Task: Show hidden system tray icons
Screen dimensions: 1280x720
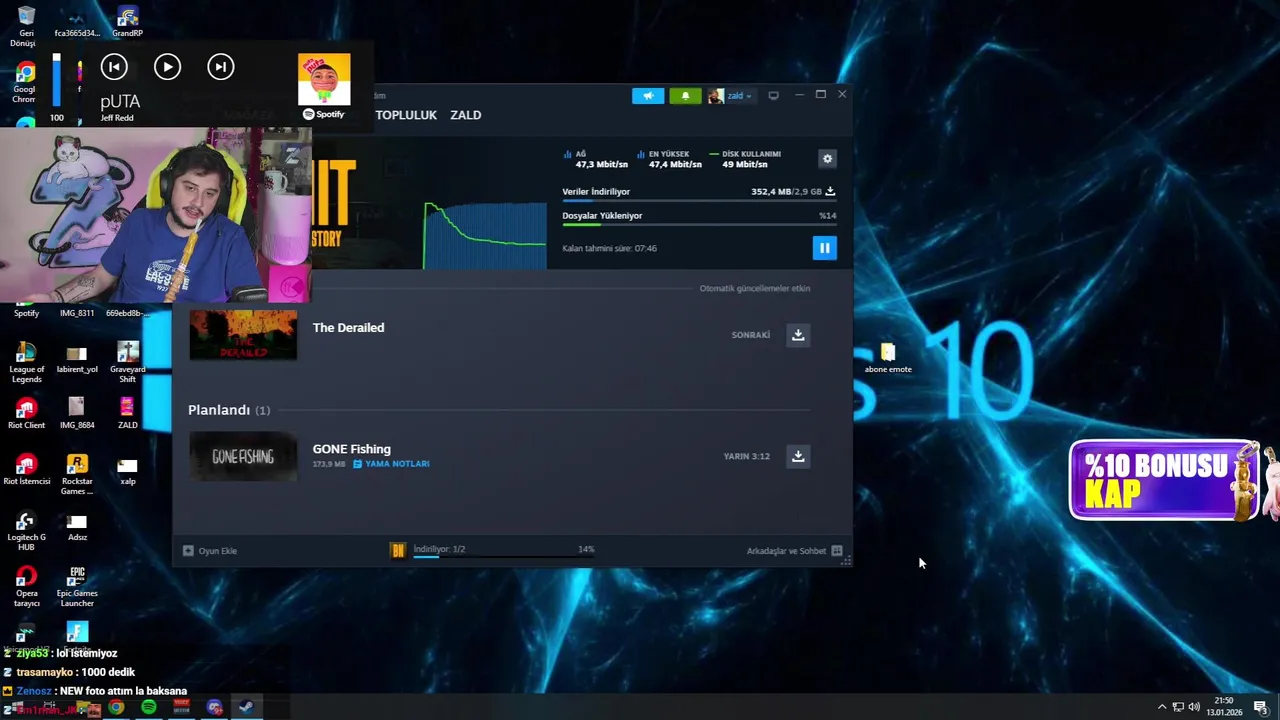Action: point(1162,707)
